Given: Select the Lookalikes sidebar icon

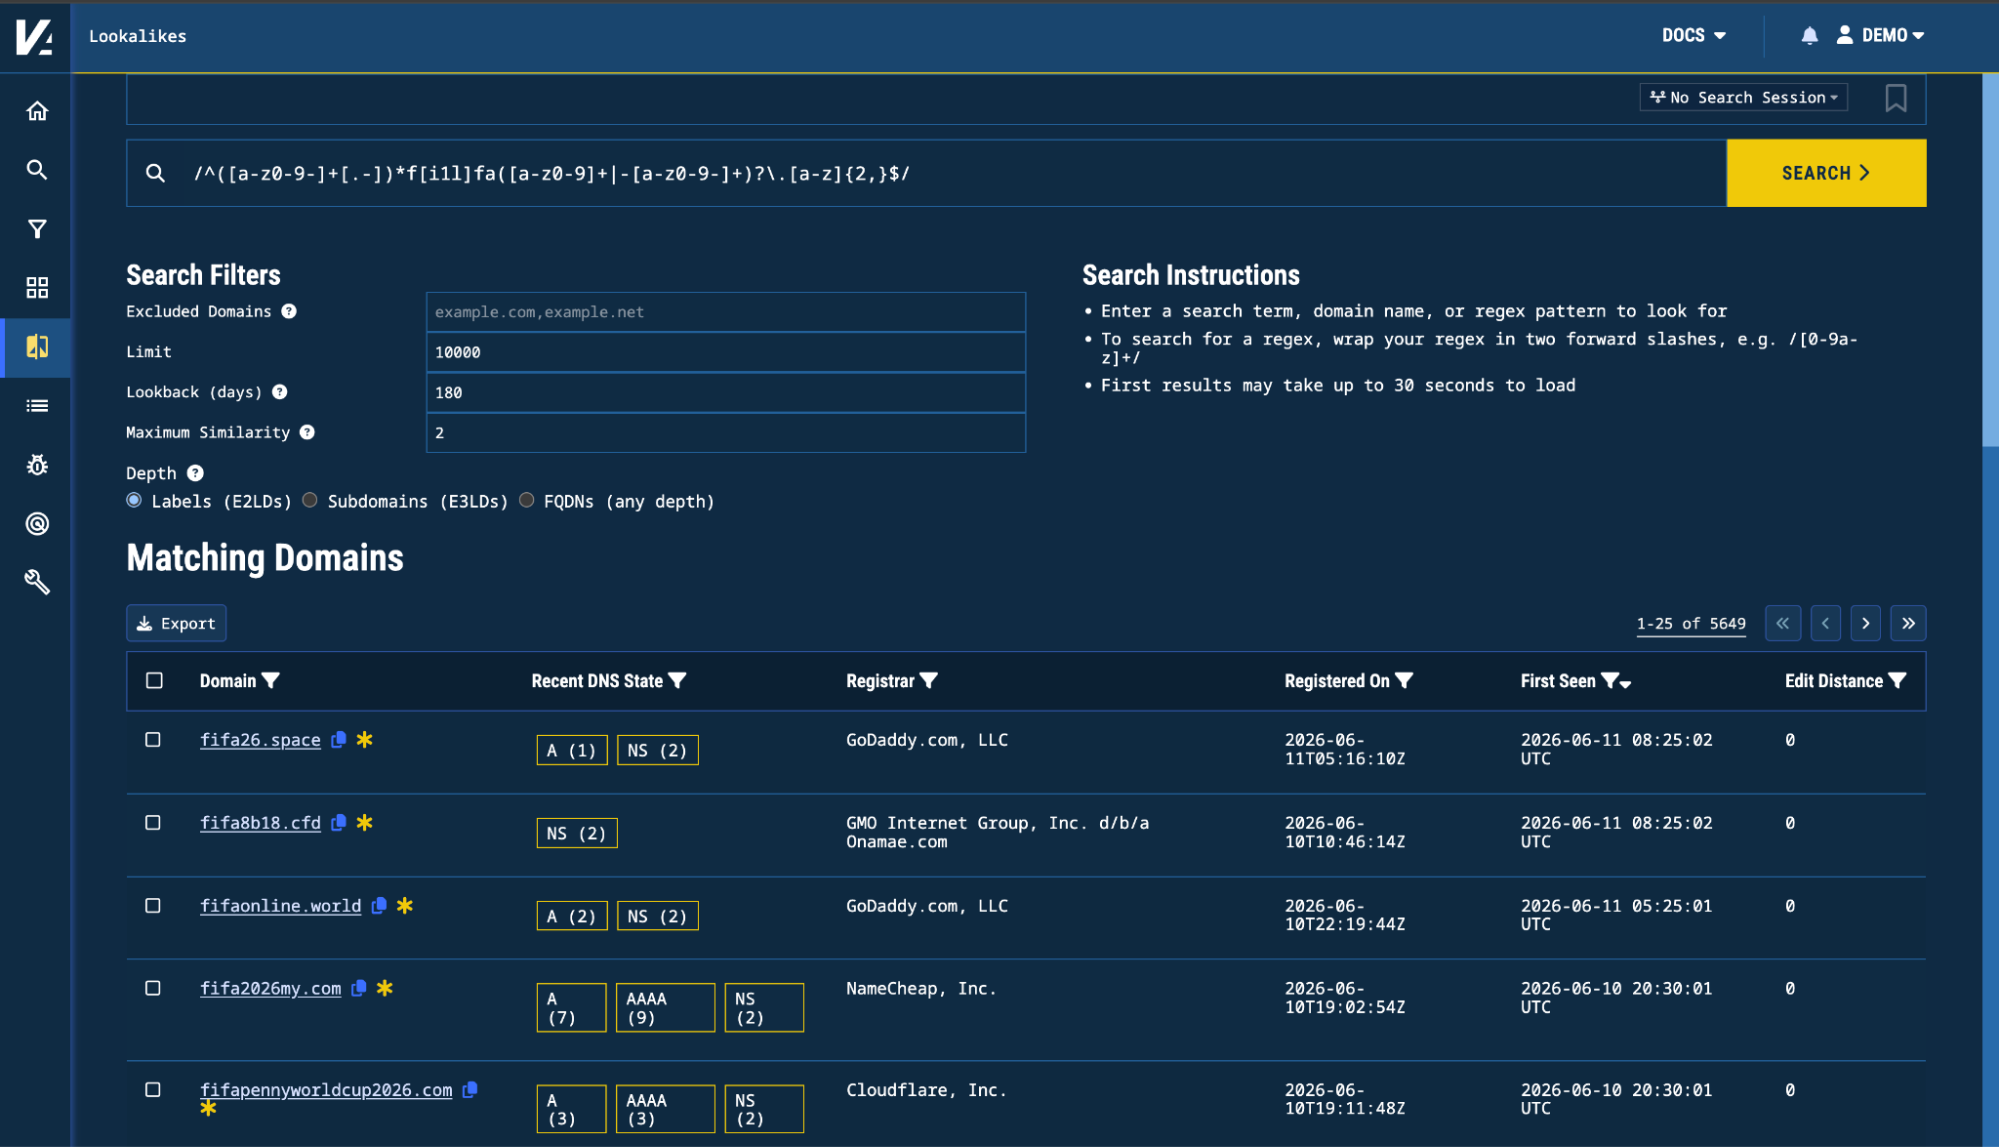Looking at the screenshot, I should [x=37, y=347].
